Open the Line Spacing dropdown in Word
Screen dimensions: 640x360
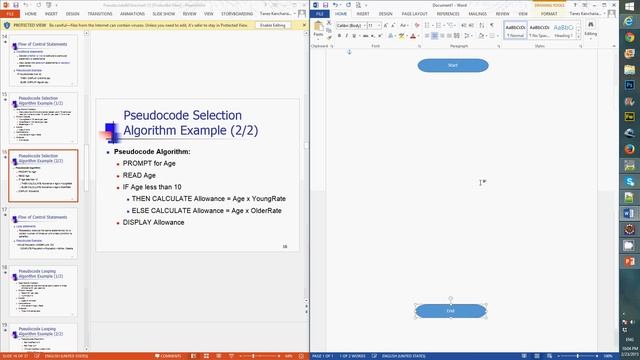click(468, 36)
